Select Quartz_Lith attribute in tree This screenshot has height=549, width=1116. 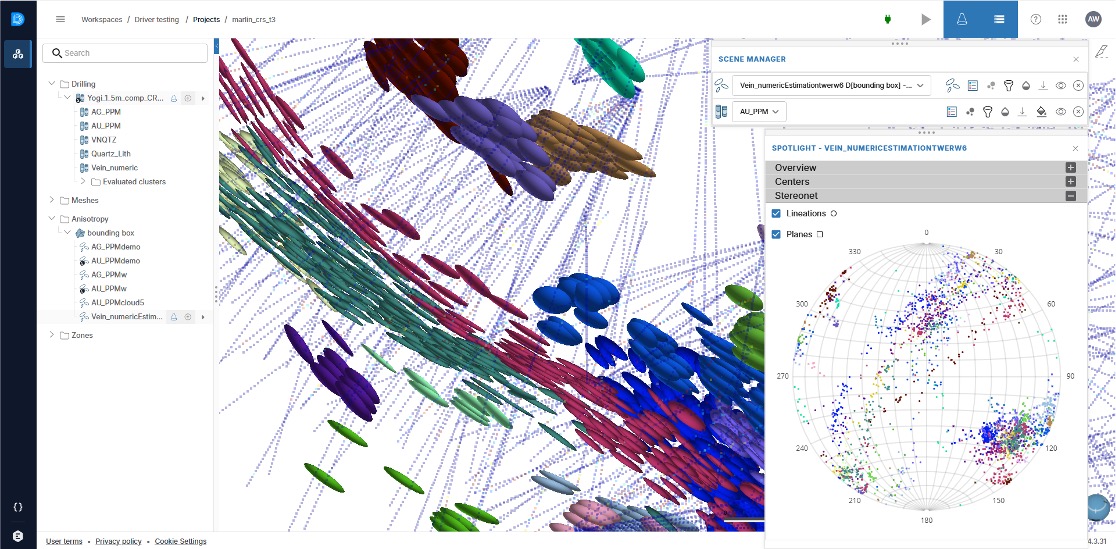coord(110,154)
